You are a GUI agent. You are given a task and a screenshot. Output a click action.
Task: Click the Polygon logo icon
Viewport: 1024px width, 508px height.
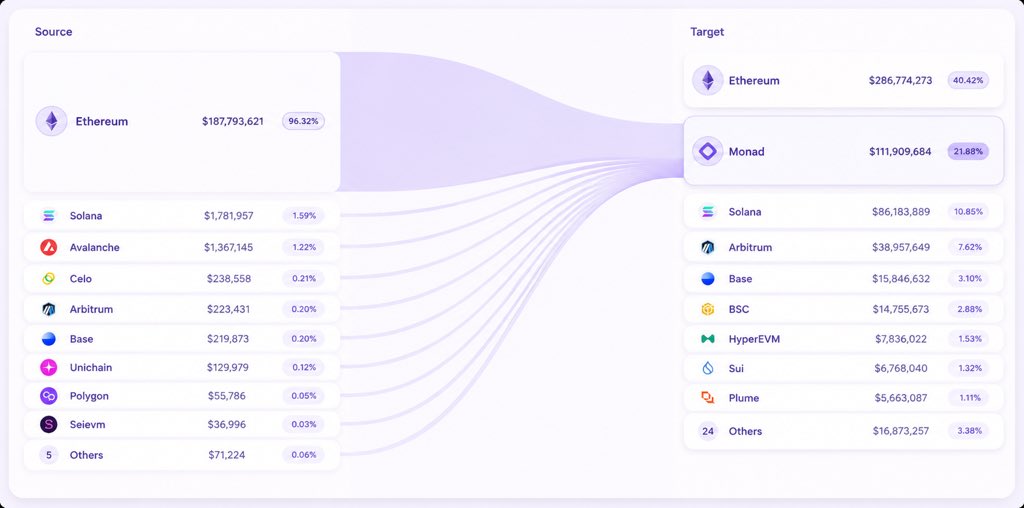[x=48, y=396]
